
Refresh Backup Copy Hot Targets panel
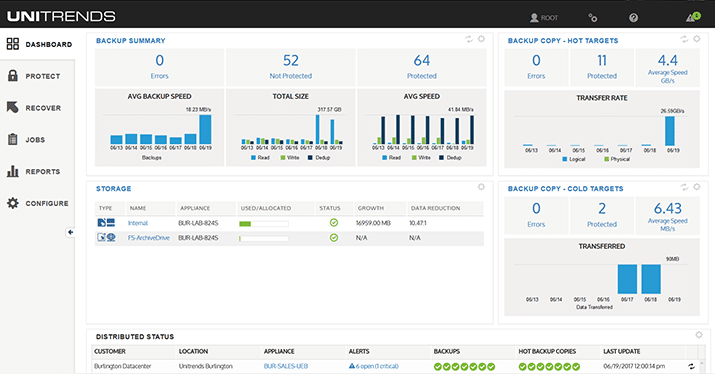684,39
